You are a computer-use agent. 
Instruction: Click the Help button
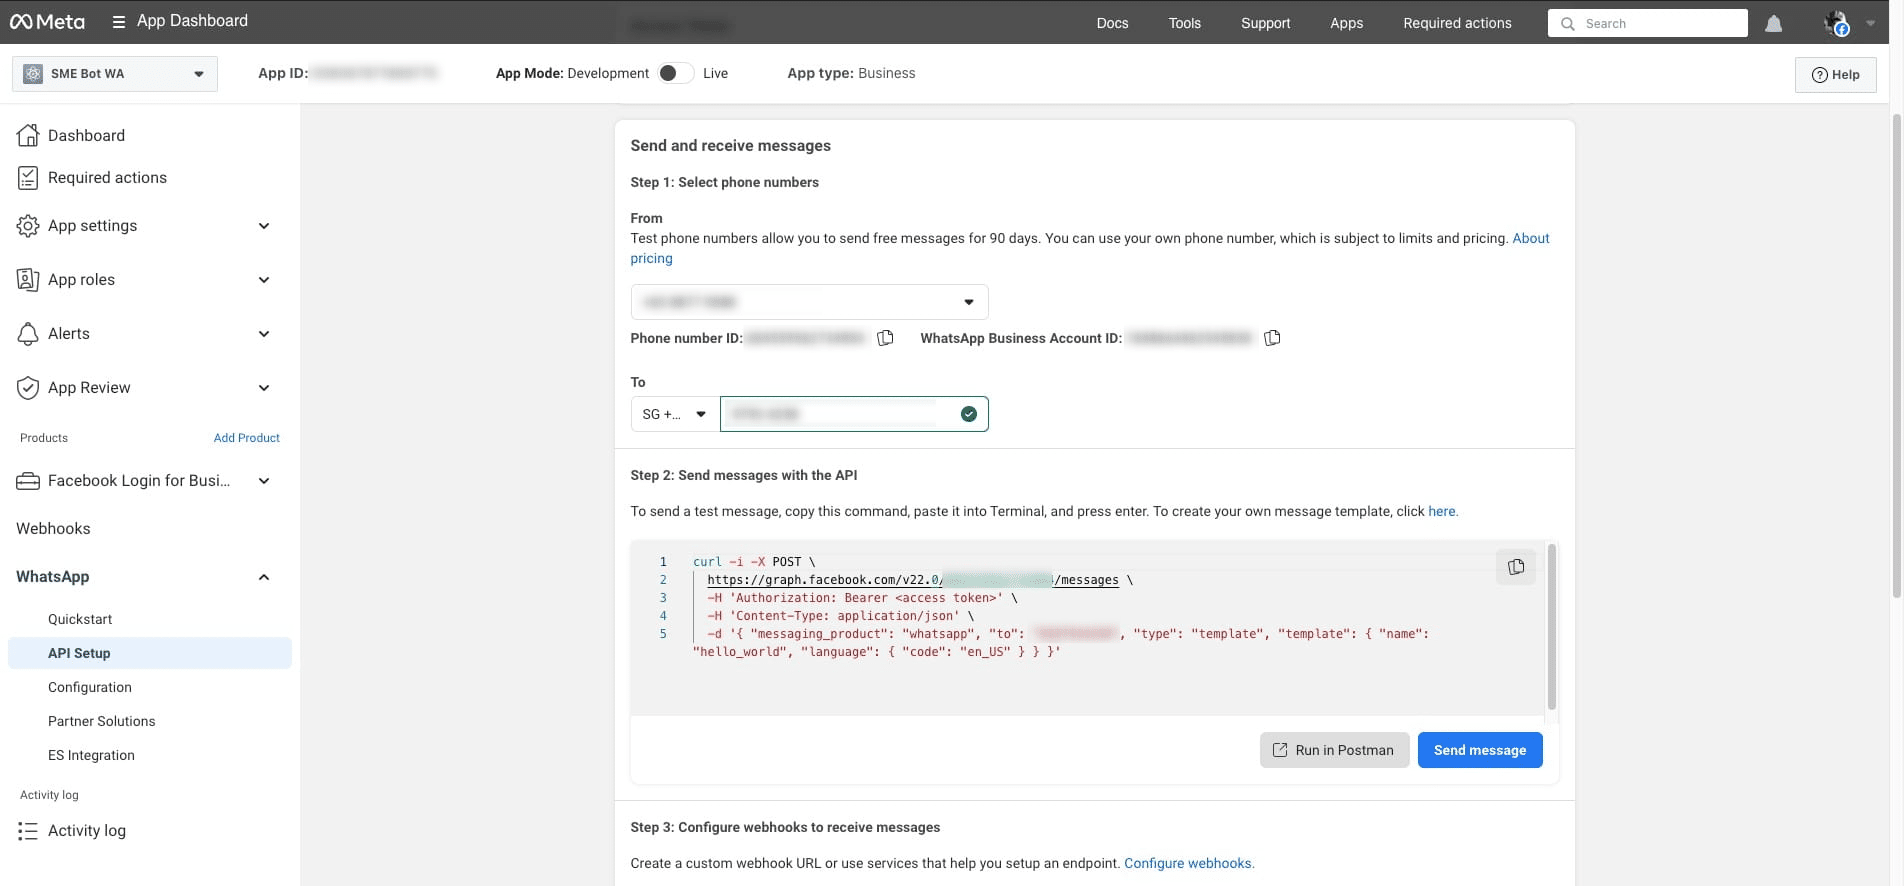(1836, 74)
